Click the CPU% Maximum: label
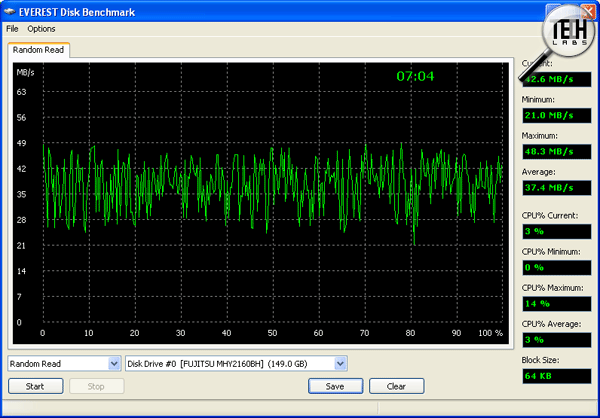Viewport: 600px width, 418px height. [553, 288]
